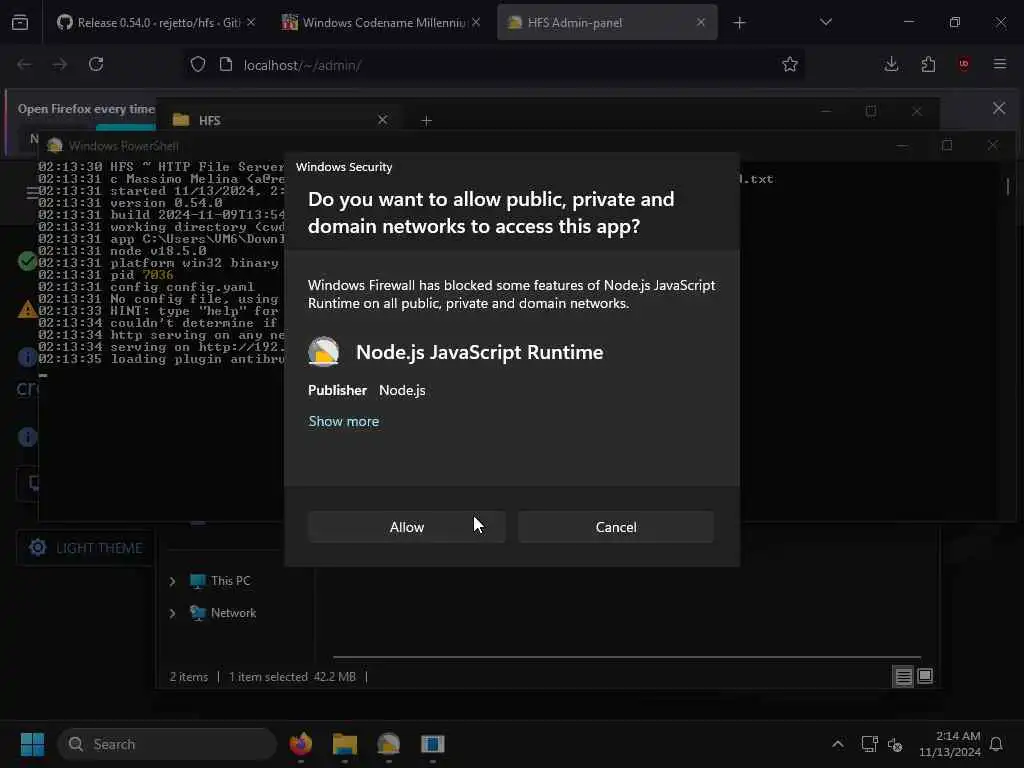This screenshot has height=768, width=1024.
Task: Toggle the LIGHT THEME button in HFS admin
Action: 86,547
